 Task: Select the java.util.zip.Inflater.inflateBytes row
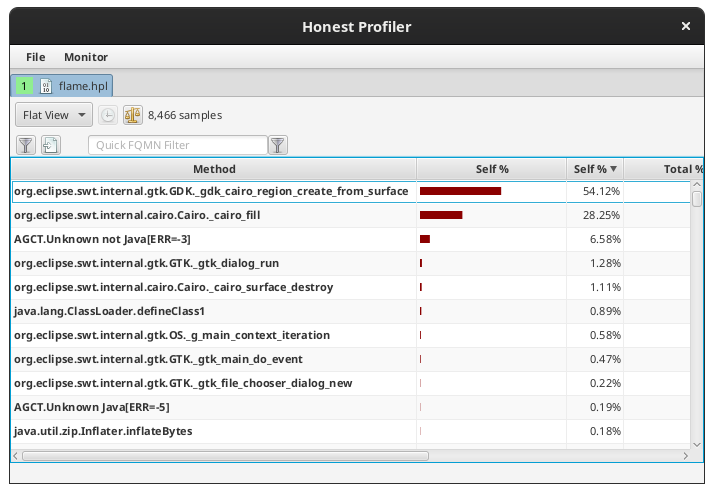click(x=351, y=432)
